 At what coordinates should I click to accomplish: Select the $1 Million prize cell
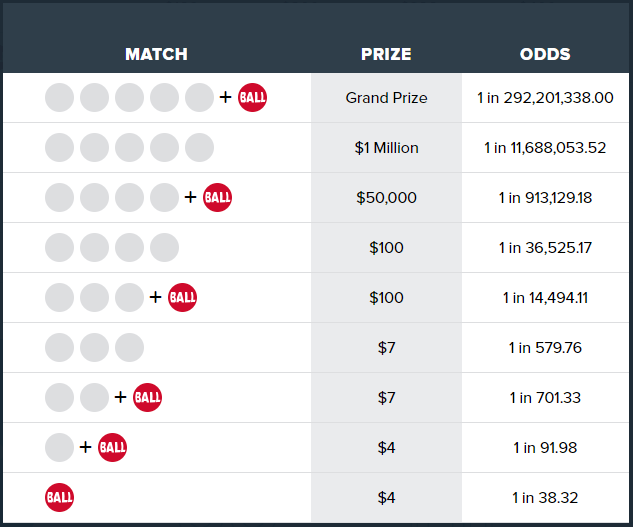(386, 148)
